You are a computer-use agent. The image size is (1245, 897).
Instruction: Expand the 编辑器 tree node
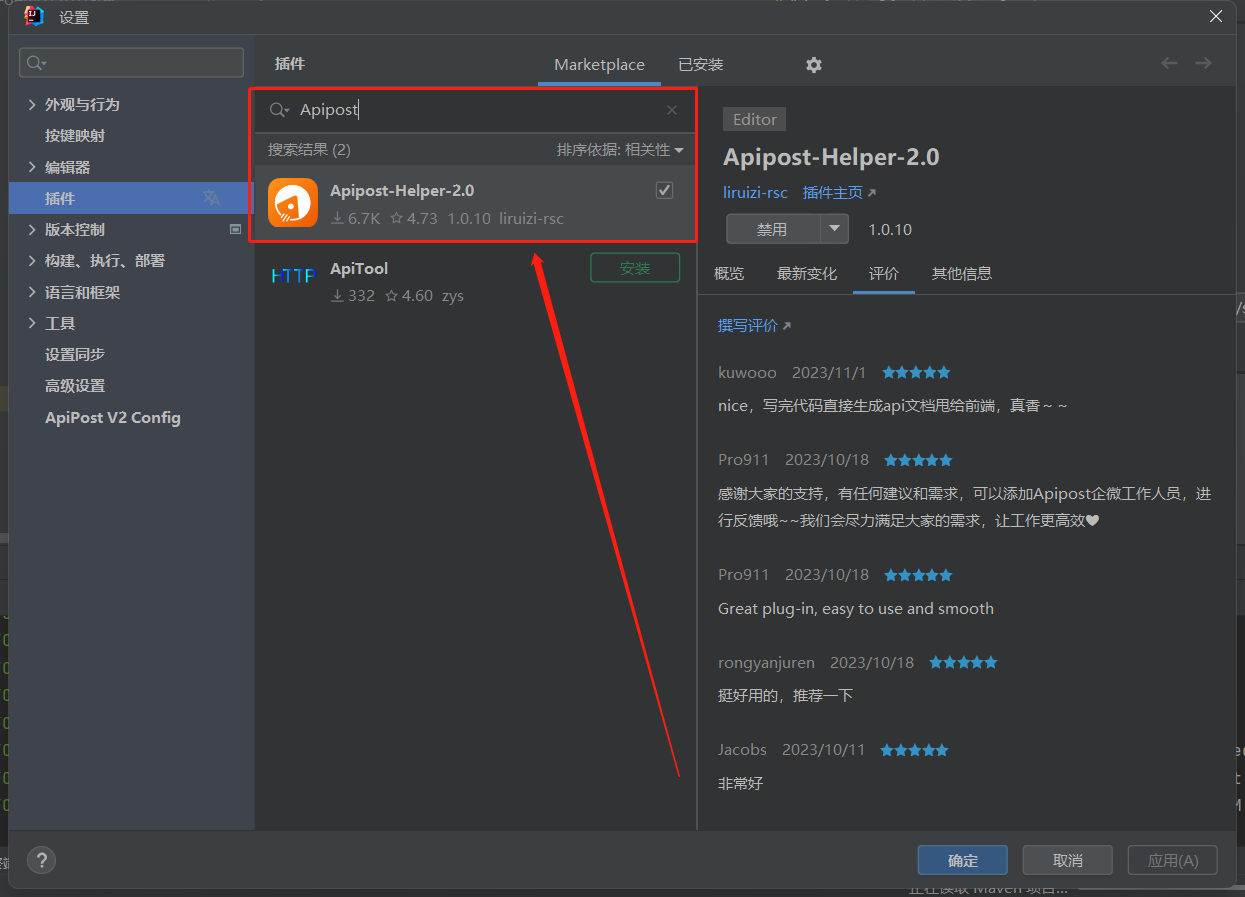click(x=32, y=167)
